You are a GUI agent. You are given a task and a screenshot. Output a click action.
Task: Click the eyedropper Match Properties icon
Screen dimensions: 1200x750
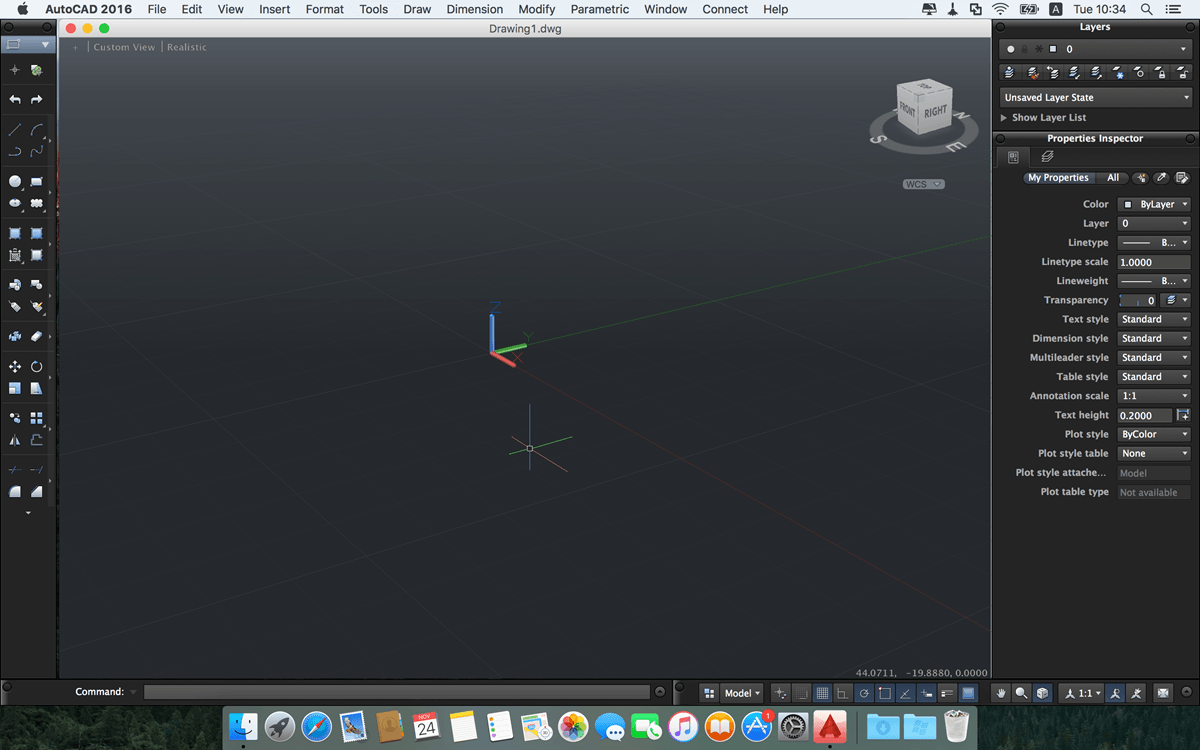pyautogui.click(x=1161, y=178)
